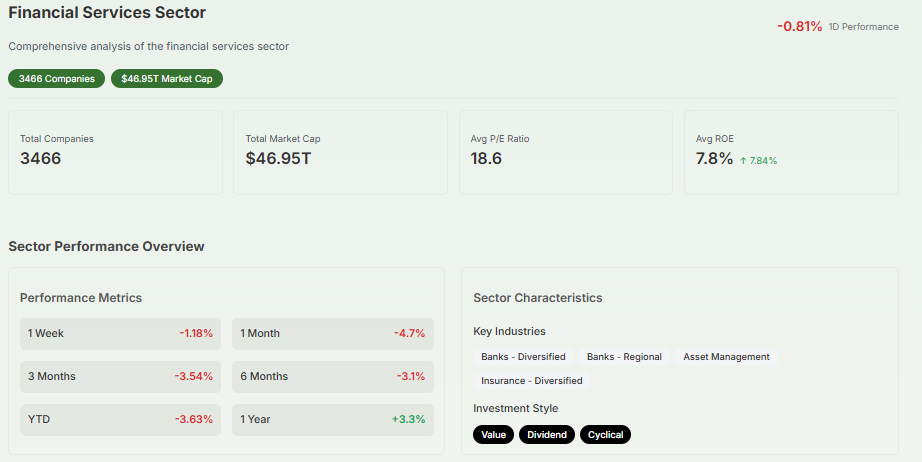Open the Asset Management industry tag

[x=726, y=357]
